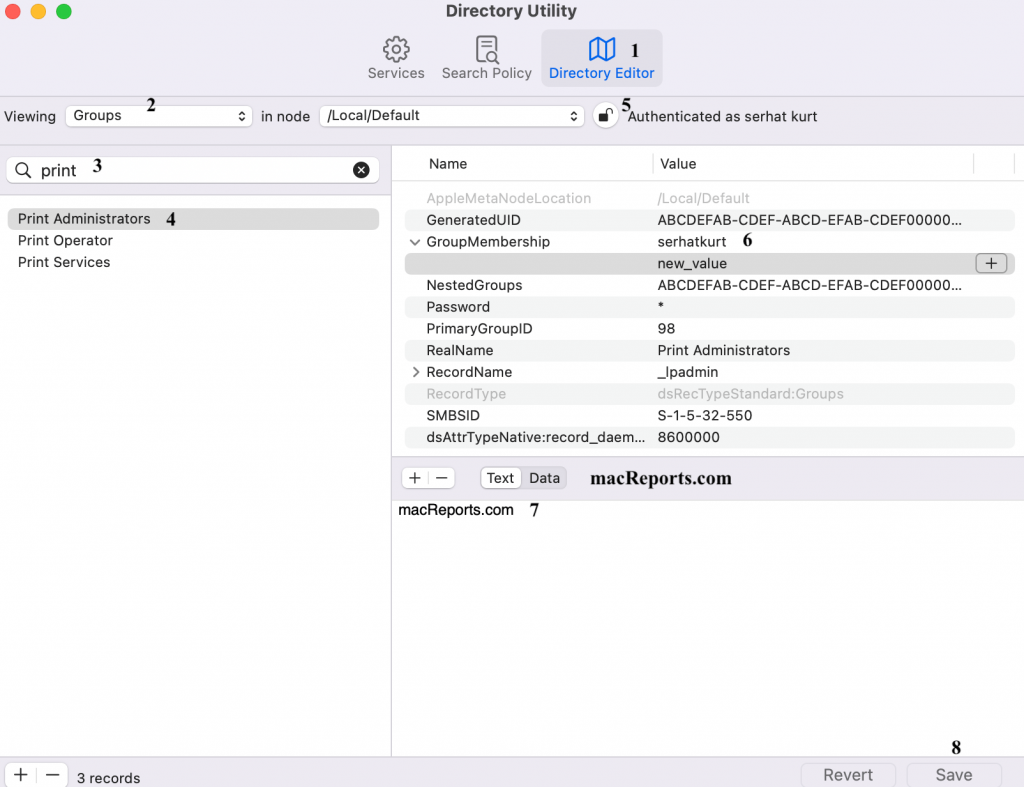This screenshot has width=1024, height=787.
Task: Select Print Administrators group
Action: [193, 219]
